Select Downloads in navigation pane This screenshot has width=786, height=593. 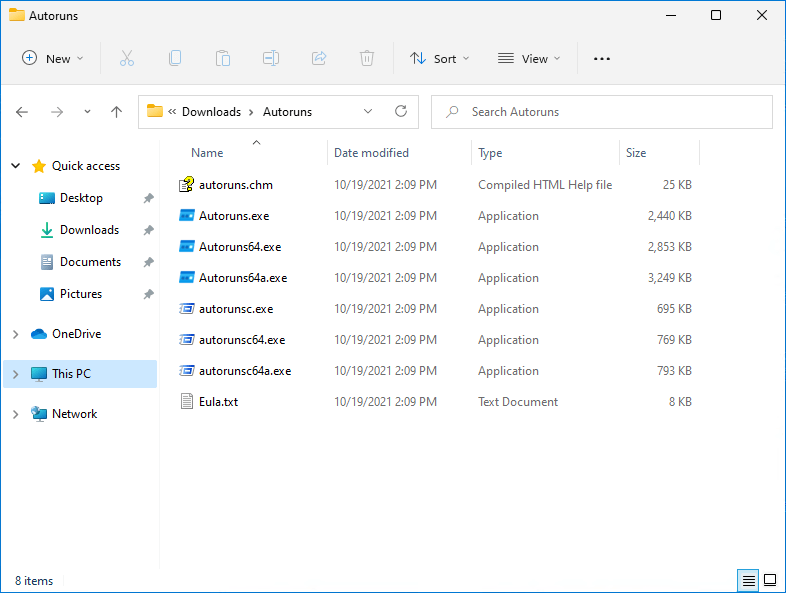click(x=89, y=230)
